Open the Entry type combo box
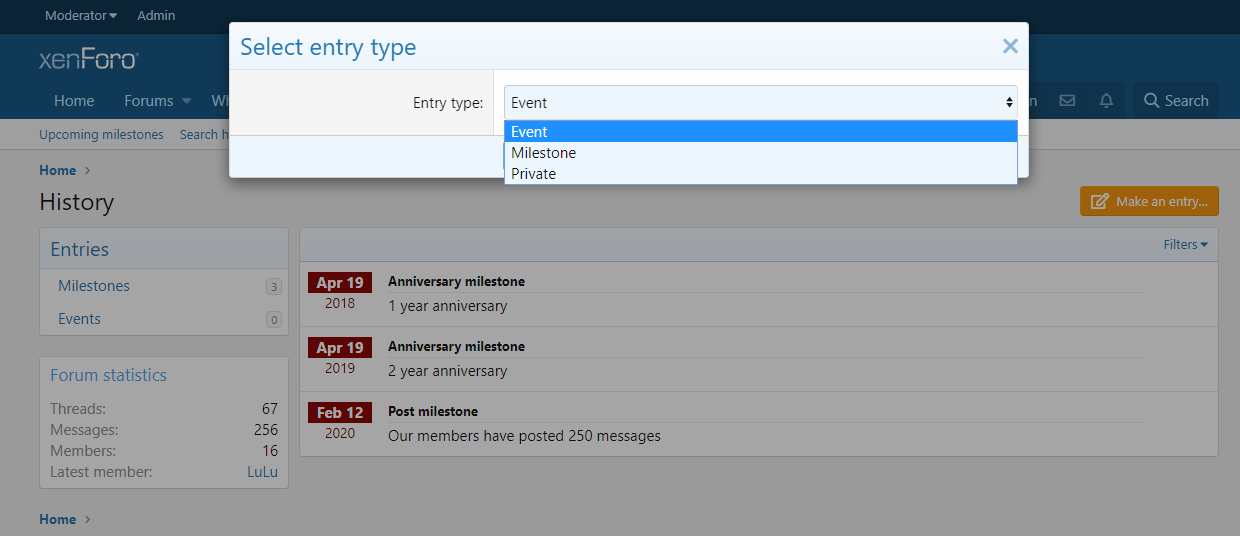1240x536 pixels. (x=760, y=102)
